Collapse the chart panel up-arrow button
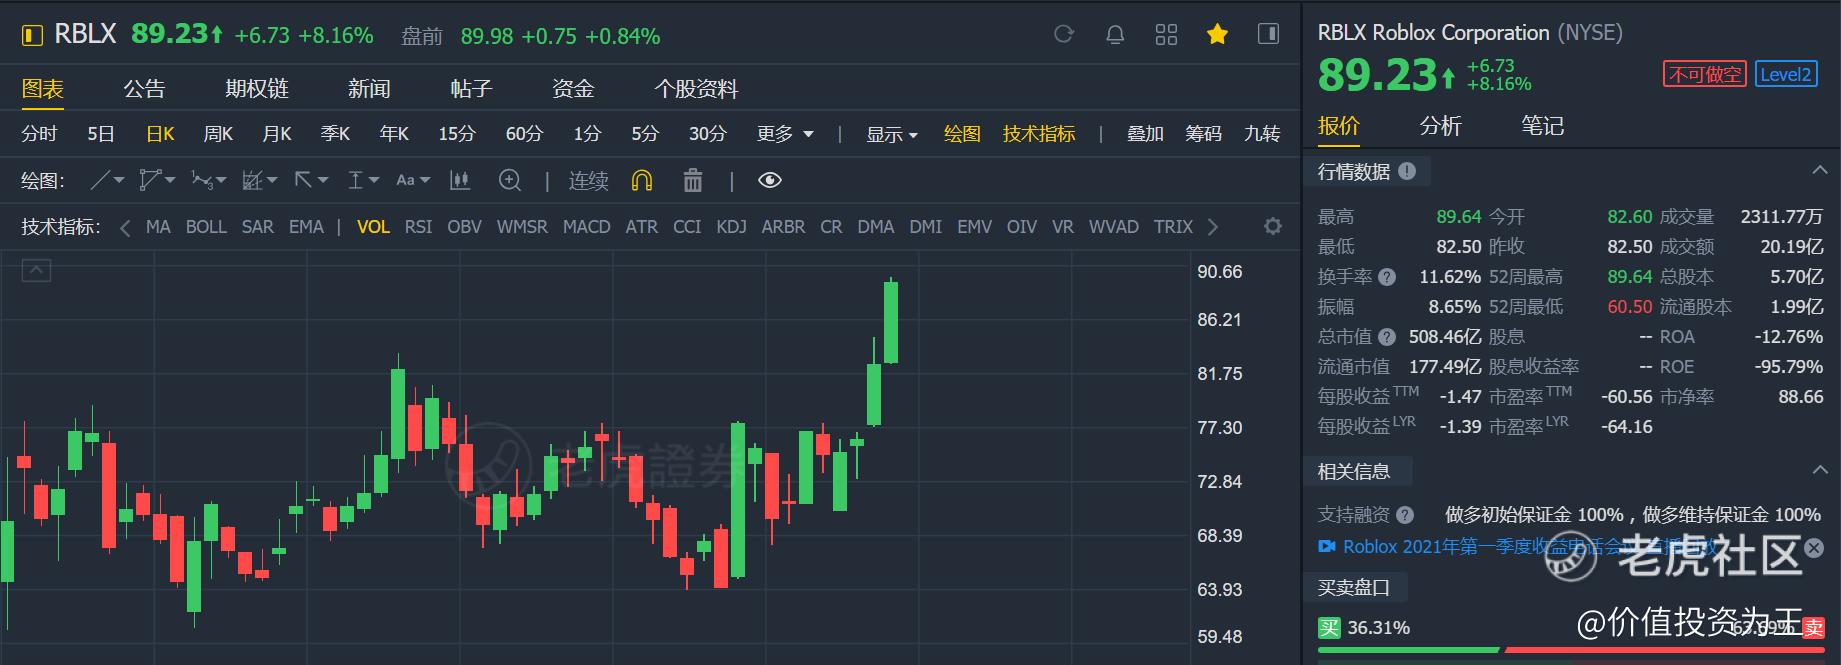1841x665 pixels. (x=36, y=270)
